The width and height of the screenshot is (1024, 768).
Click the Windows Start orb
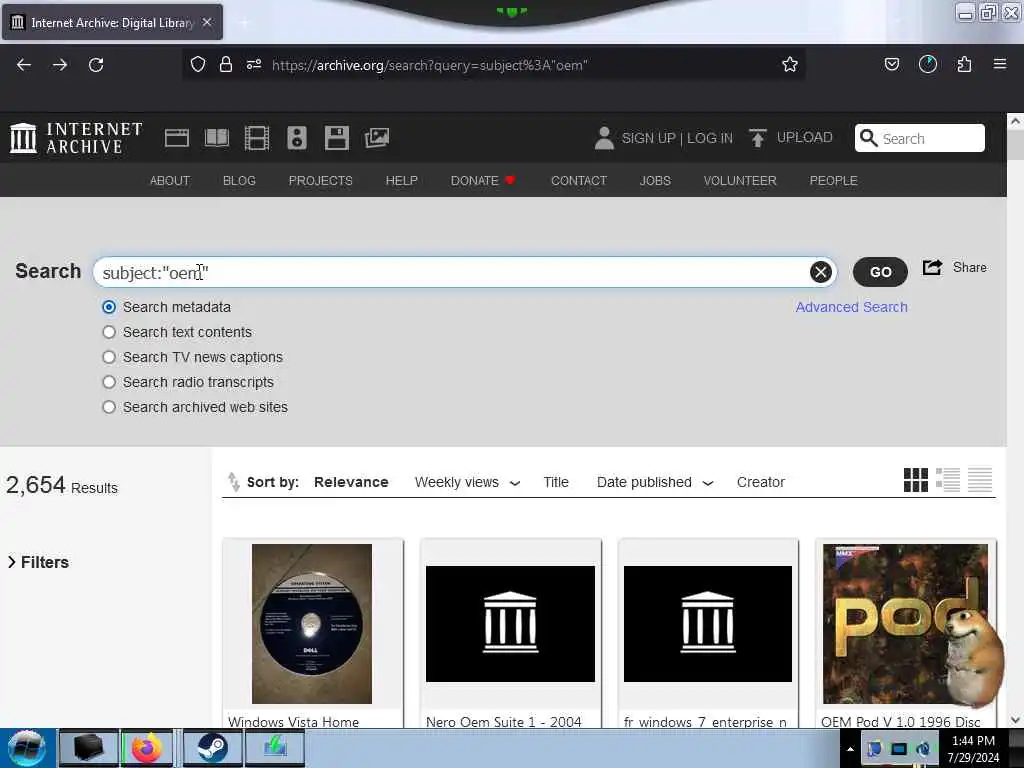pos(26,748)
